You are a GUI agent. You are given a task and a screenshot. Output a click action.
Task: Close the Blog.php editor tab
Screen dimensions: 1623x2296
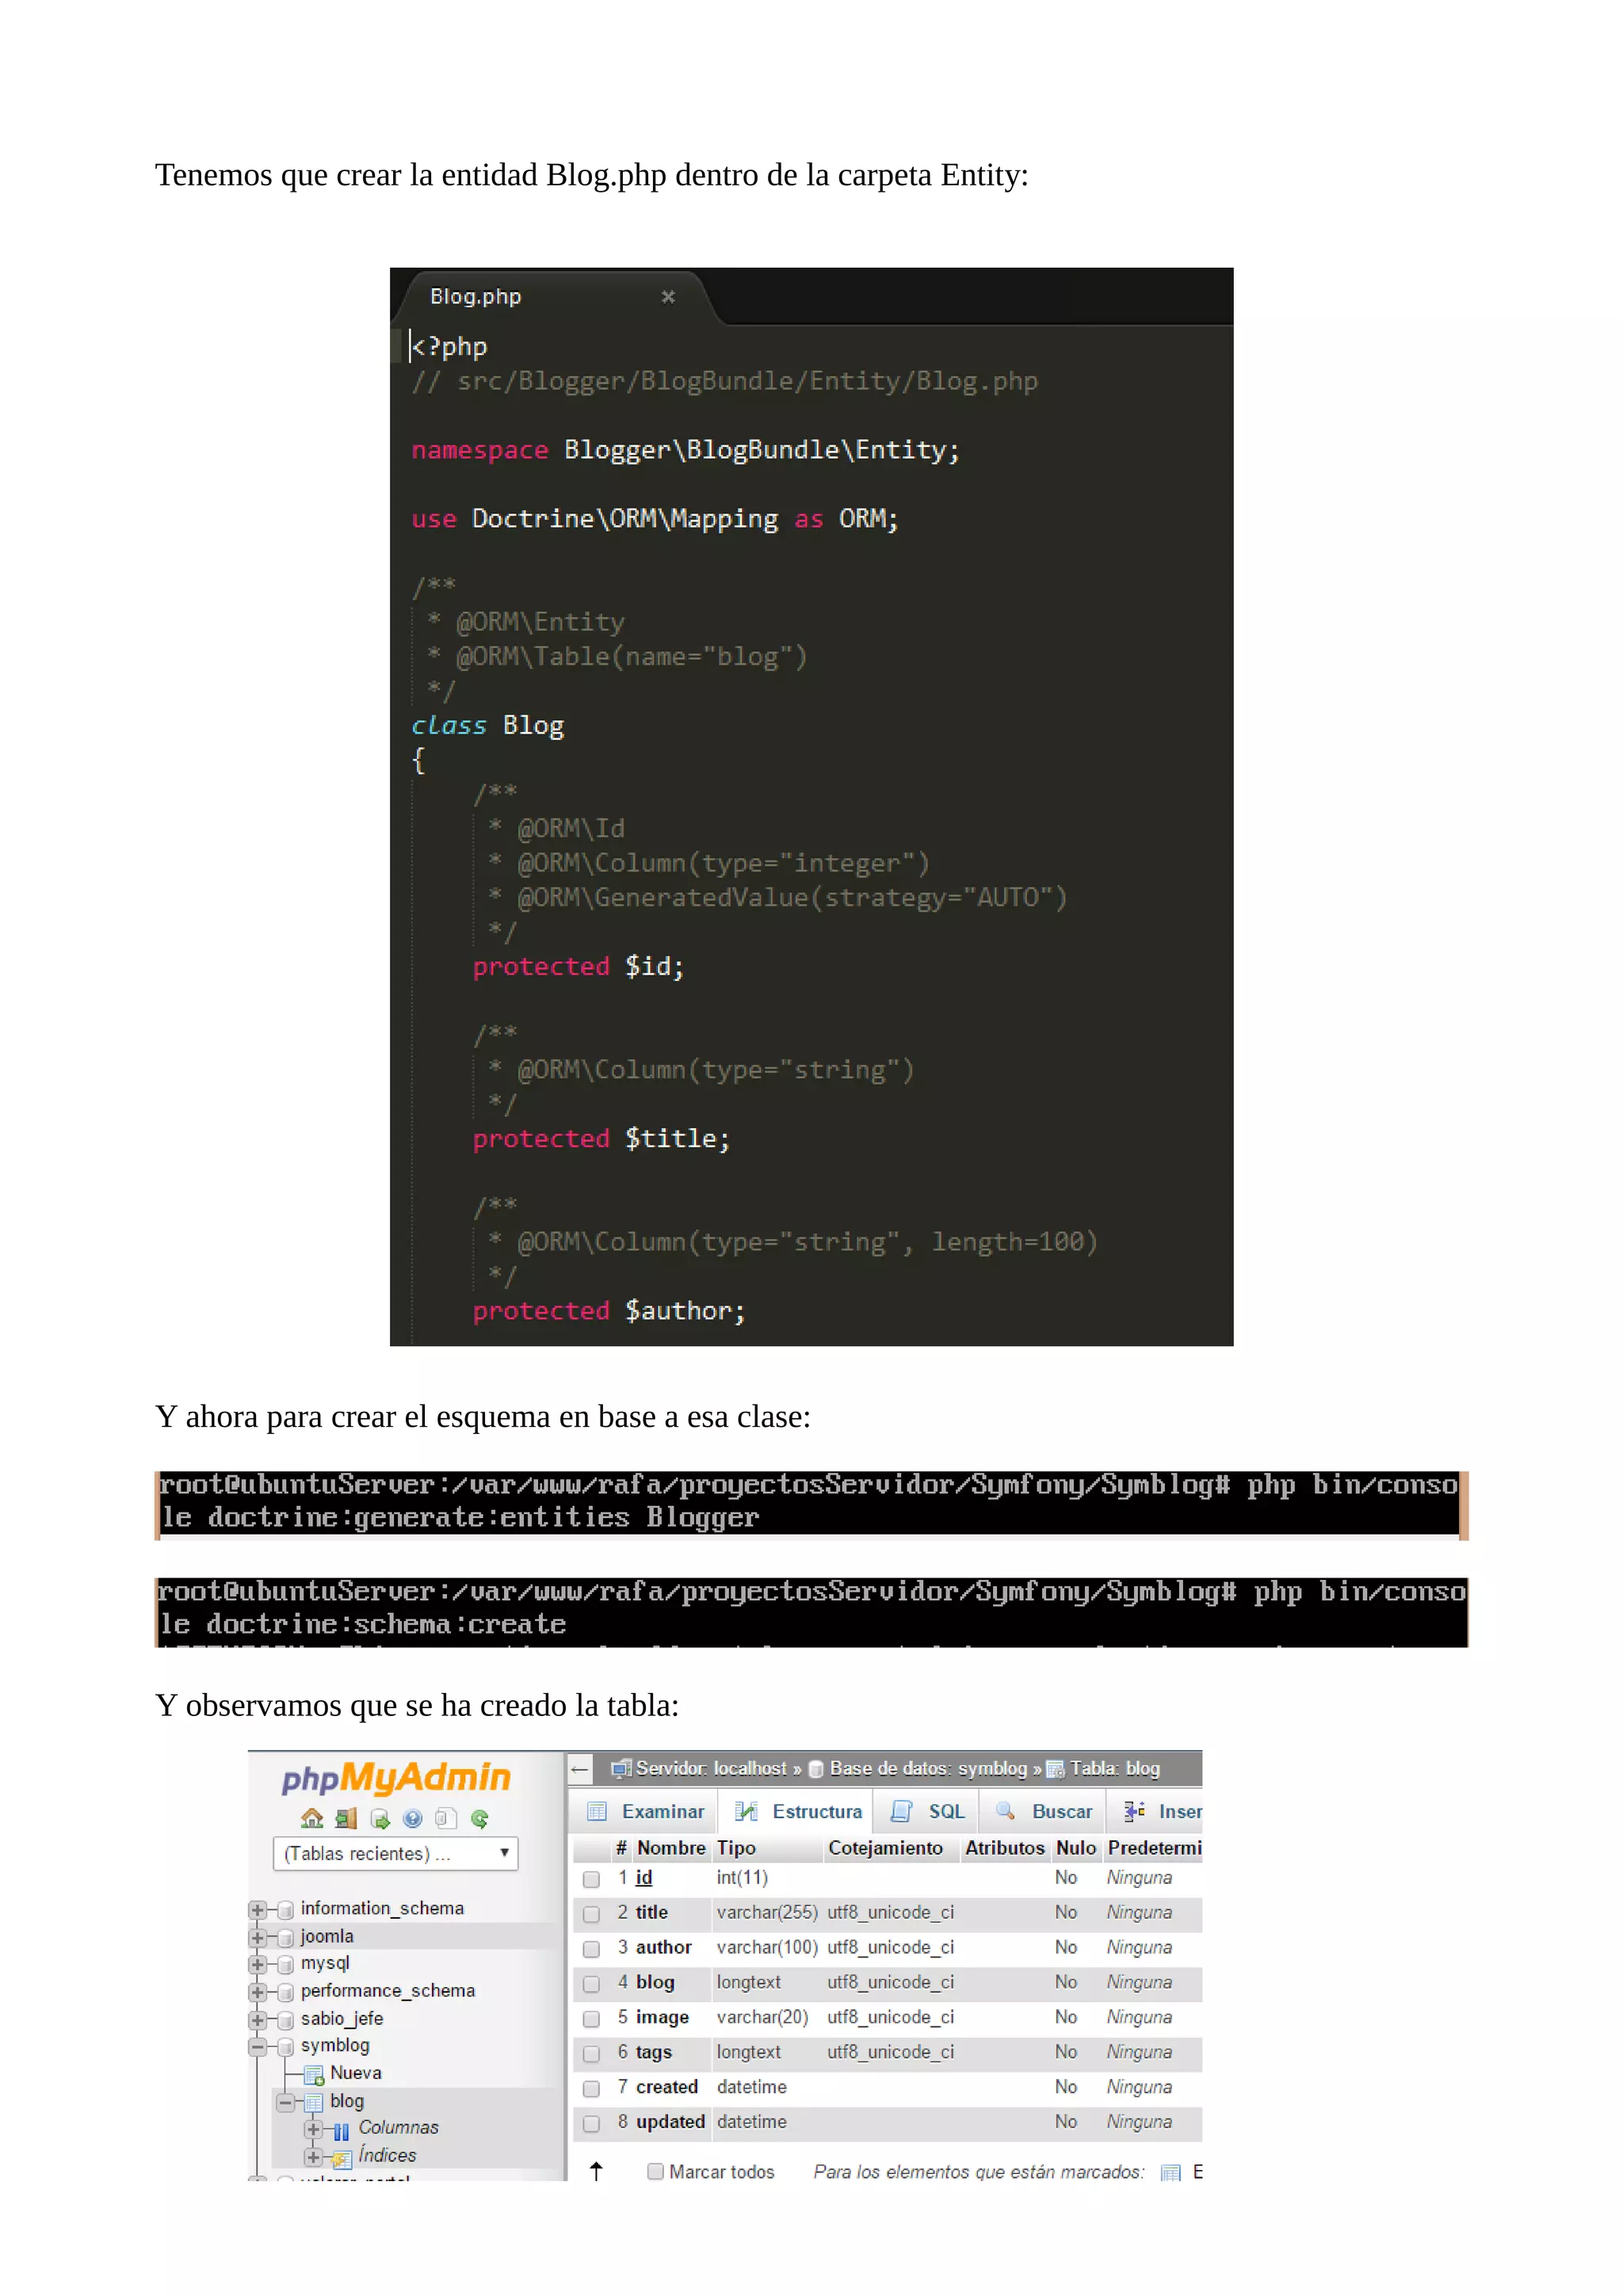pos(668,297)
